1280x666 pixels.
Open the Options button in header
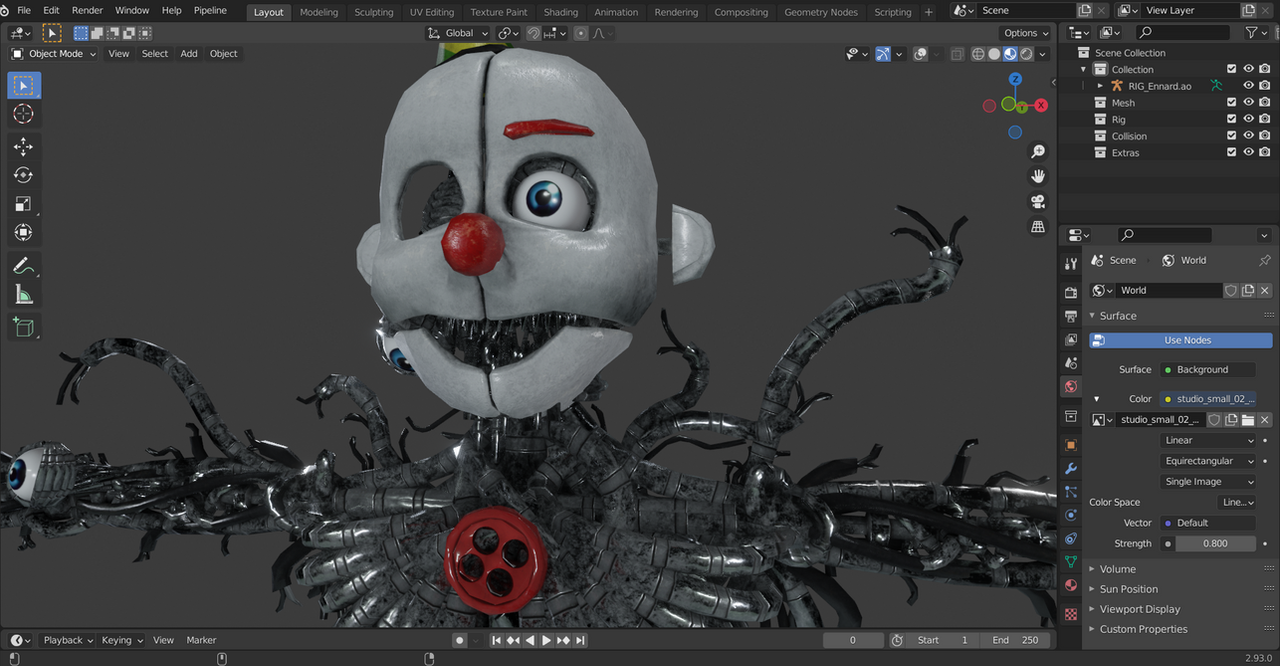click(1025, 33)
